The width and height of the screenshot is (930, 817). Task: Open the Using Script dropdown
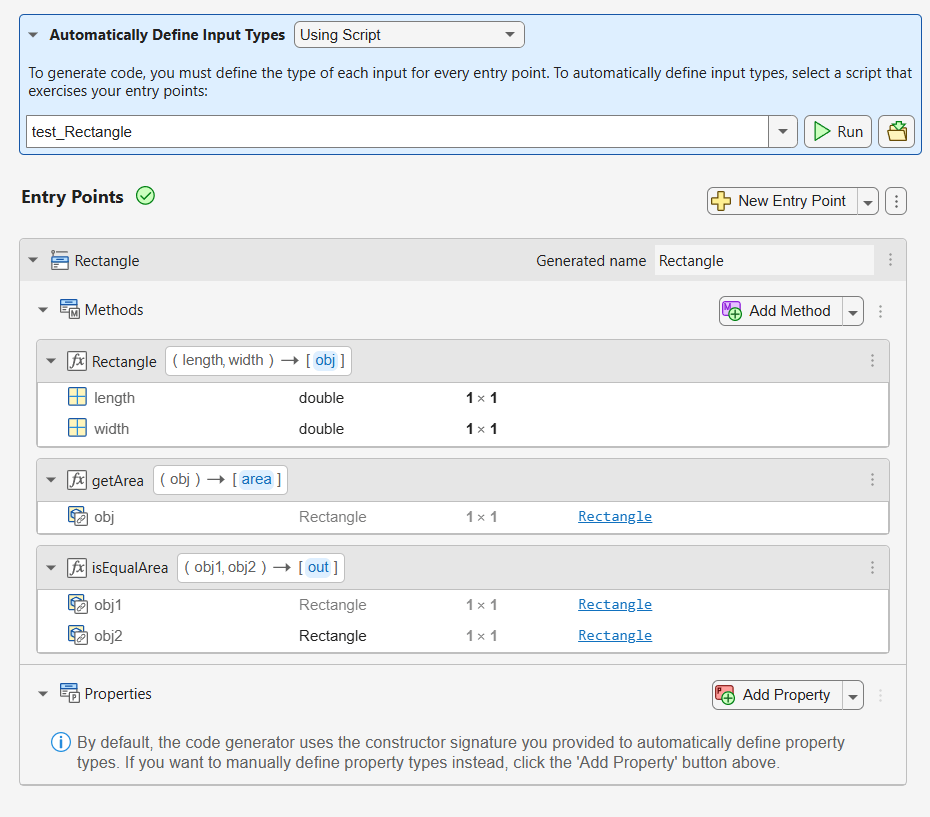(409, 35)
